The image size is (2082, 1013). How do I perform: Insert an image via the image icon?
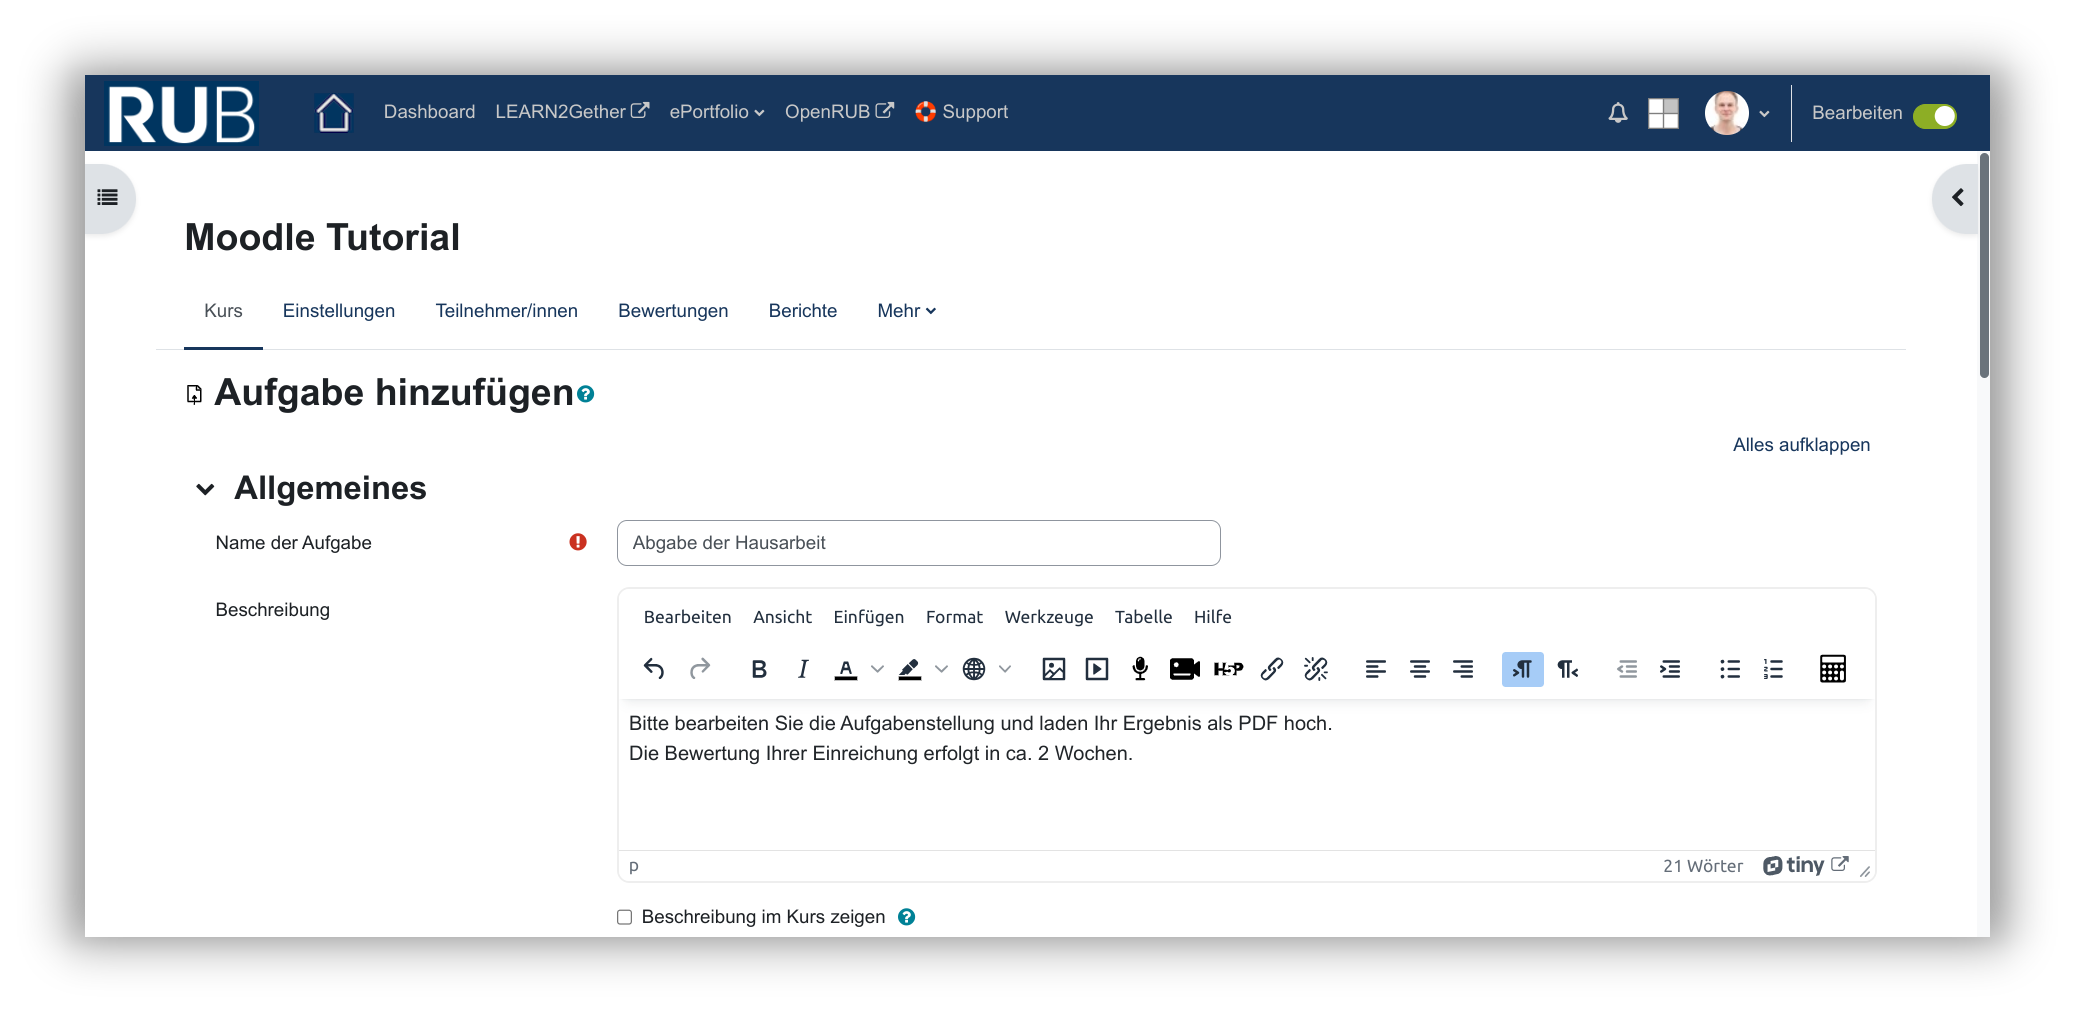click(1053, 669)
